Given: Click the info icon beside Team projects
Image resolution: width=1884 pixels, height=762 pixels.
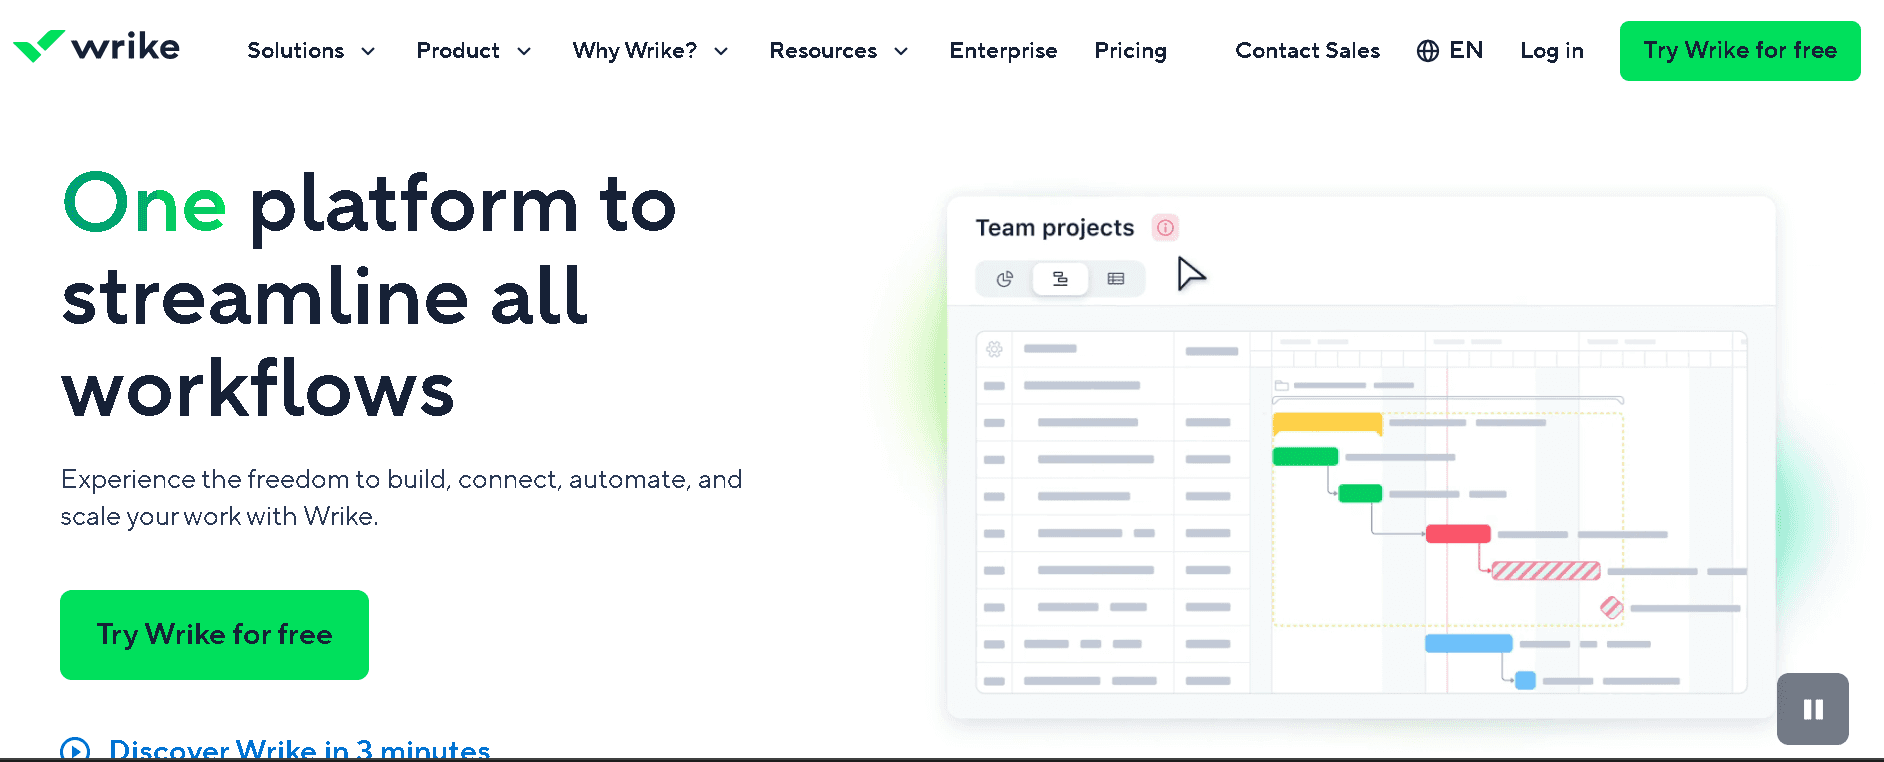Looking at the screenshot, I should click(1165, 228).
